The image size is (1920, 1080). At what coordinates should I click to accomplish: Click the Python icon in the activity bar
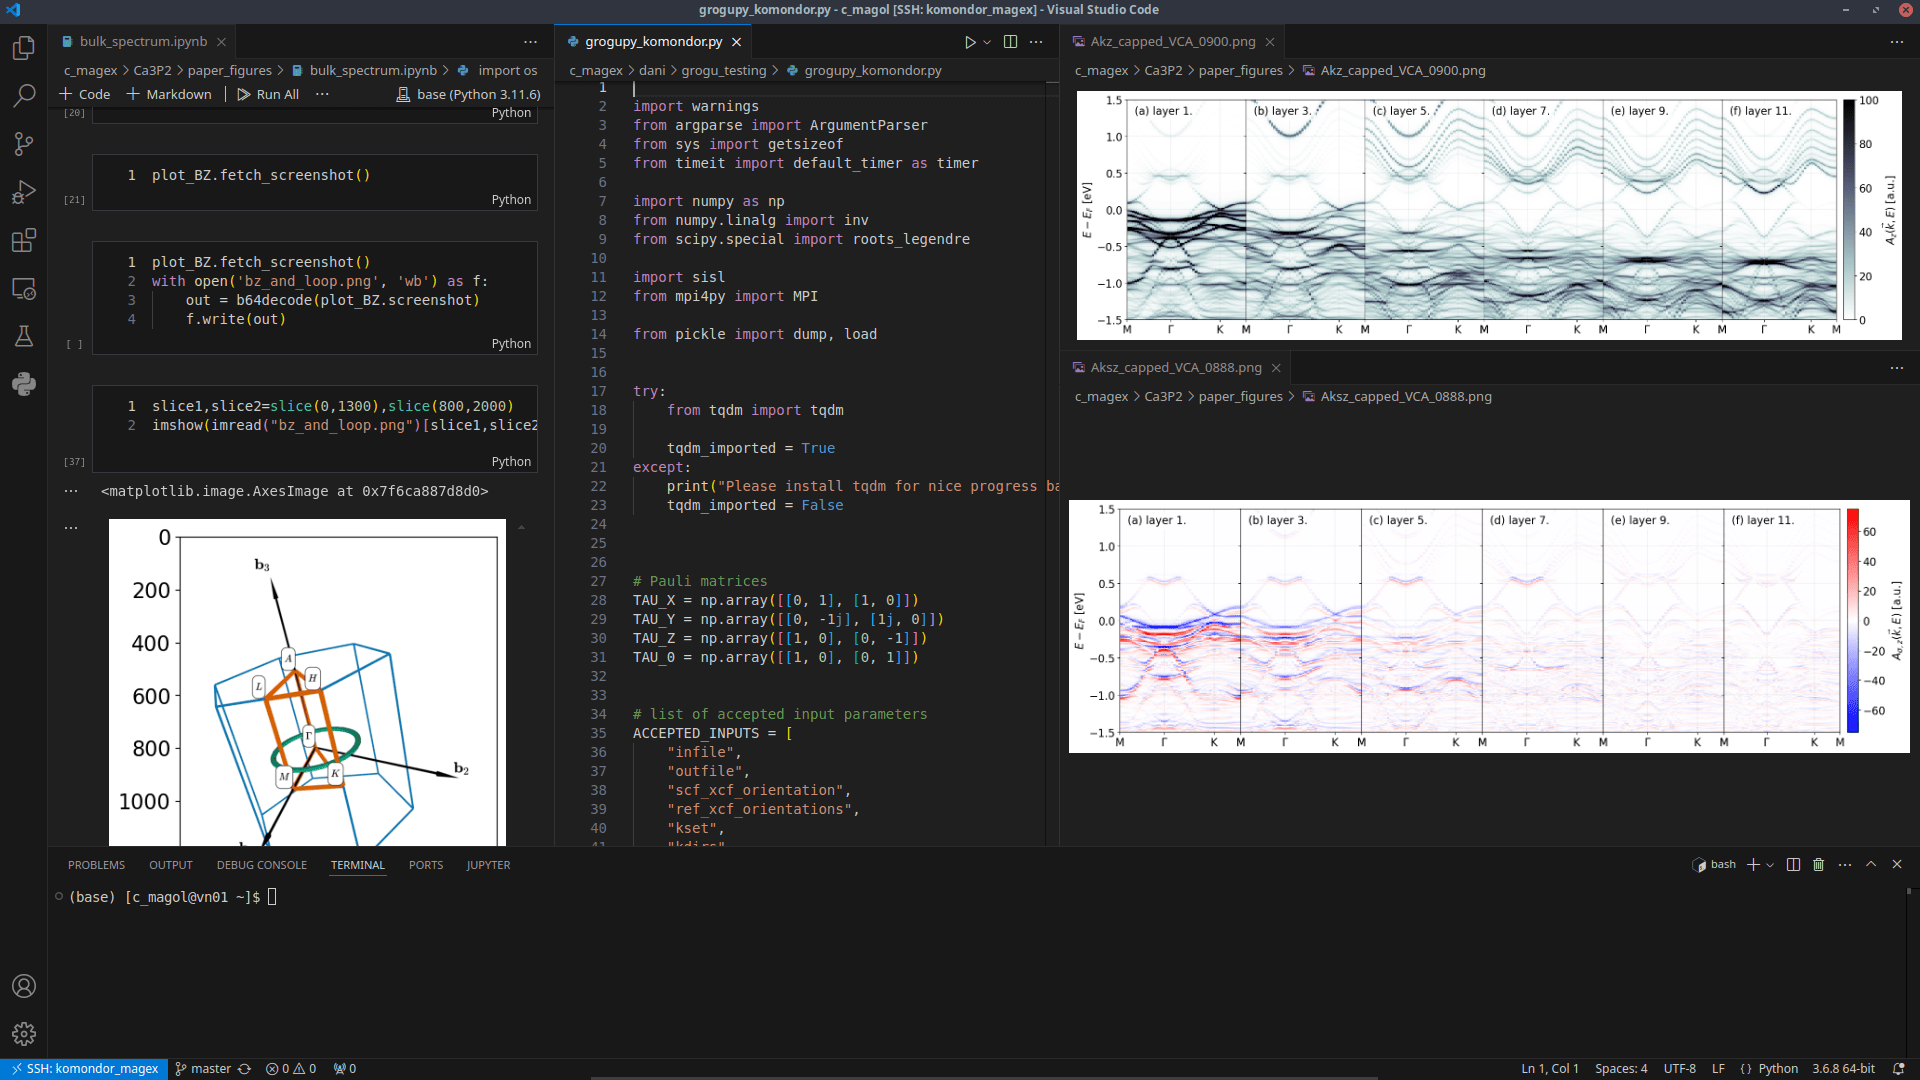24,384
